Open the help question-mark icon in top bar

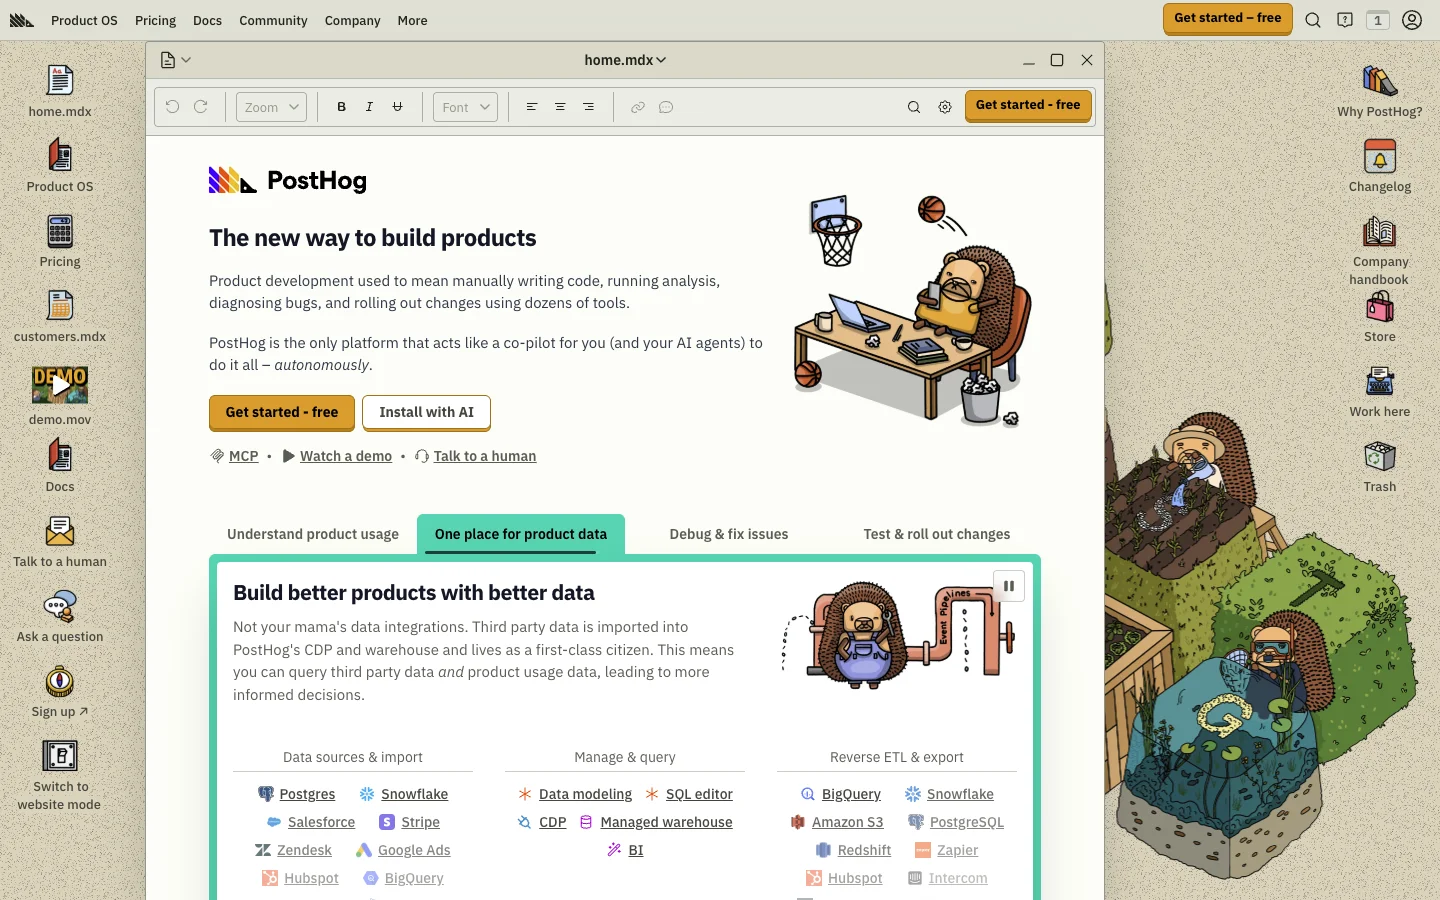pyautogui.click(x=1345, y=20)
